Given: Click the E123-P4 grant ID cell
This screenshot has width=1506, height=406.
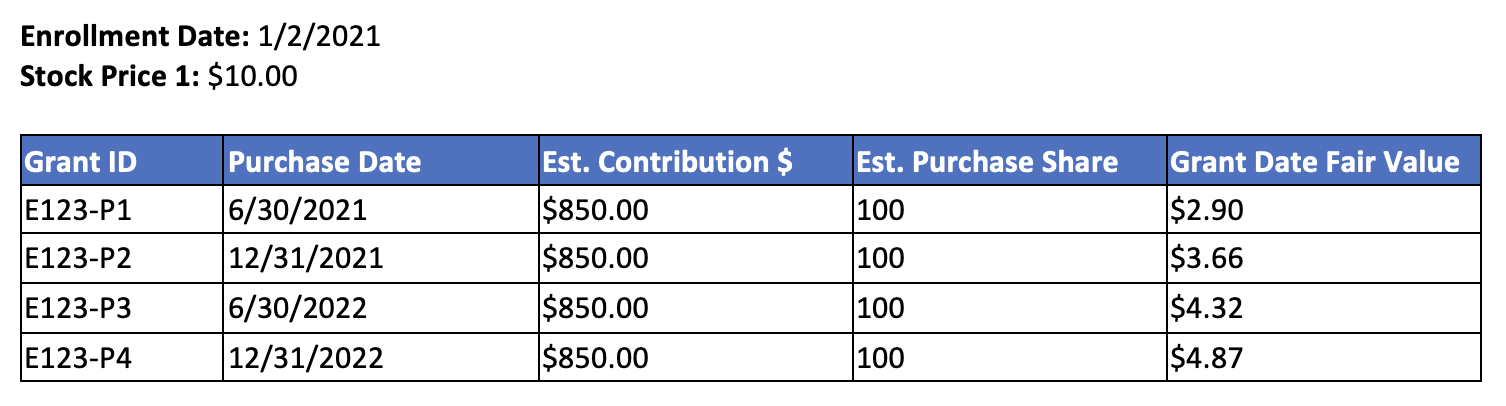Looking at the screenshot, I should [121, 357].
